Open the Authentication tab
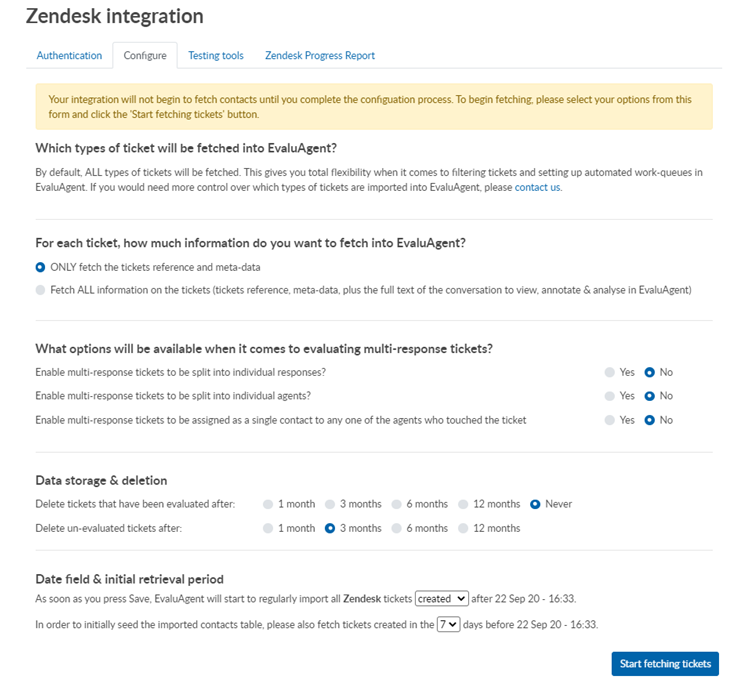 [69, 56]
